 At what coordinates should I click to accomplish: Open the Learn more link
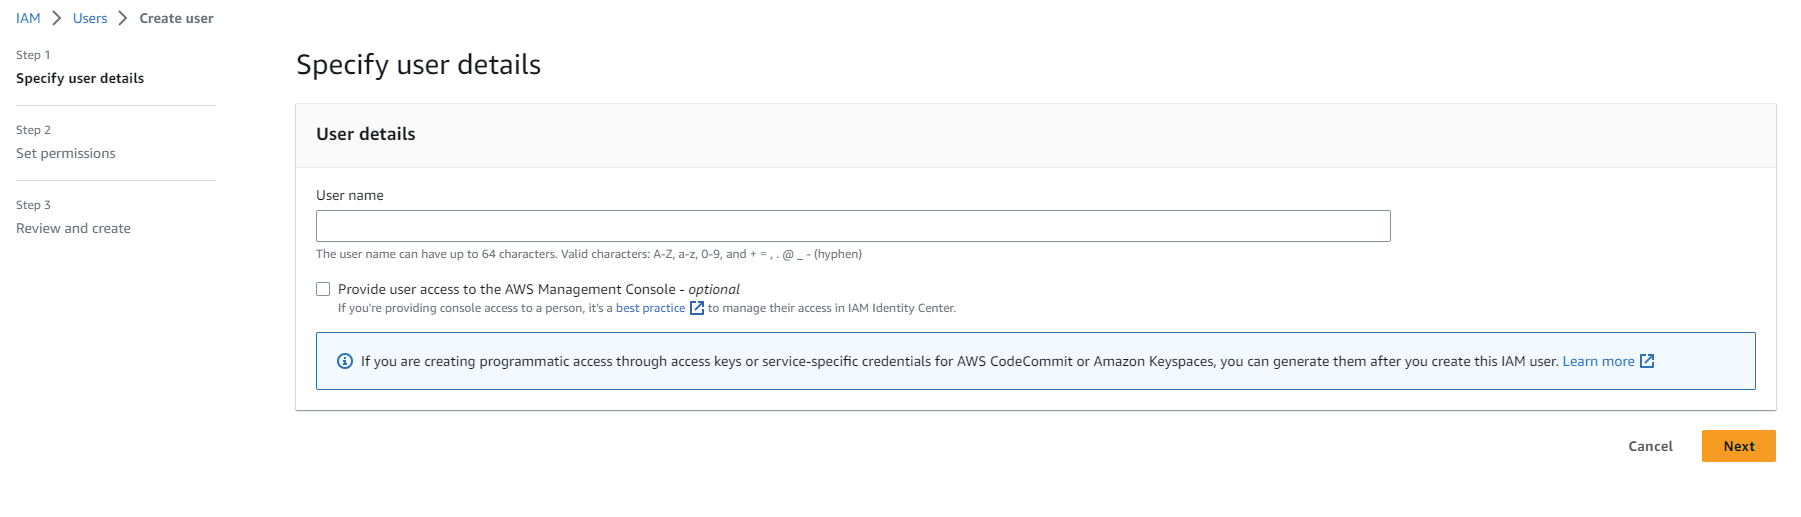(x=1598, y=361)
